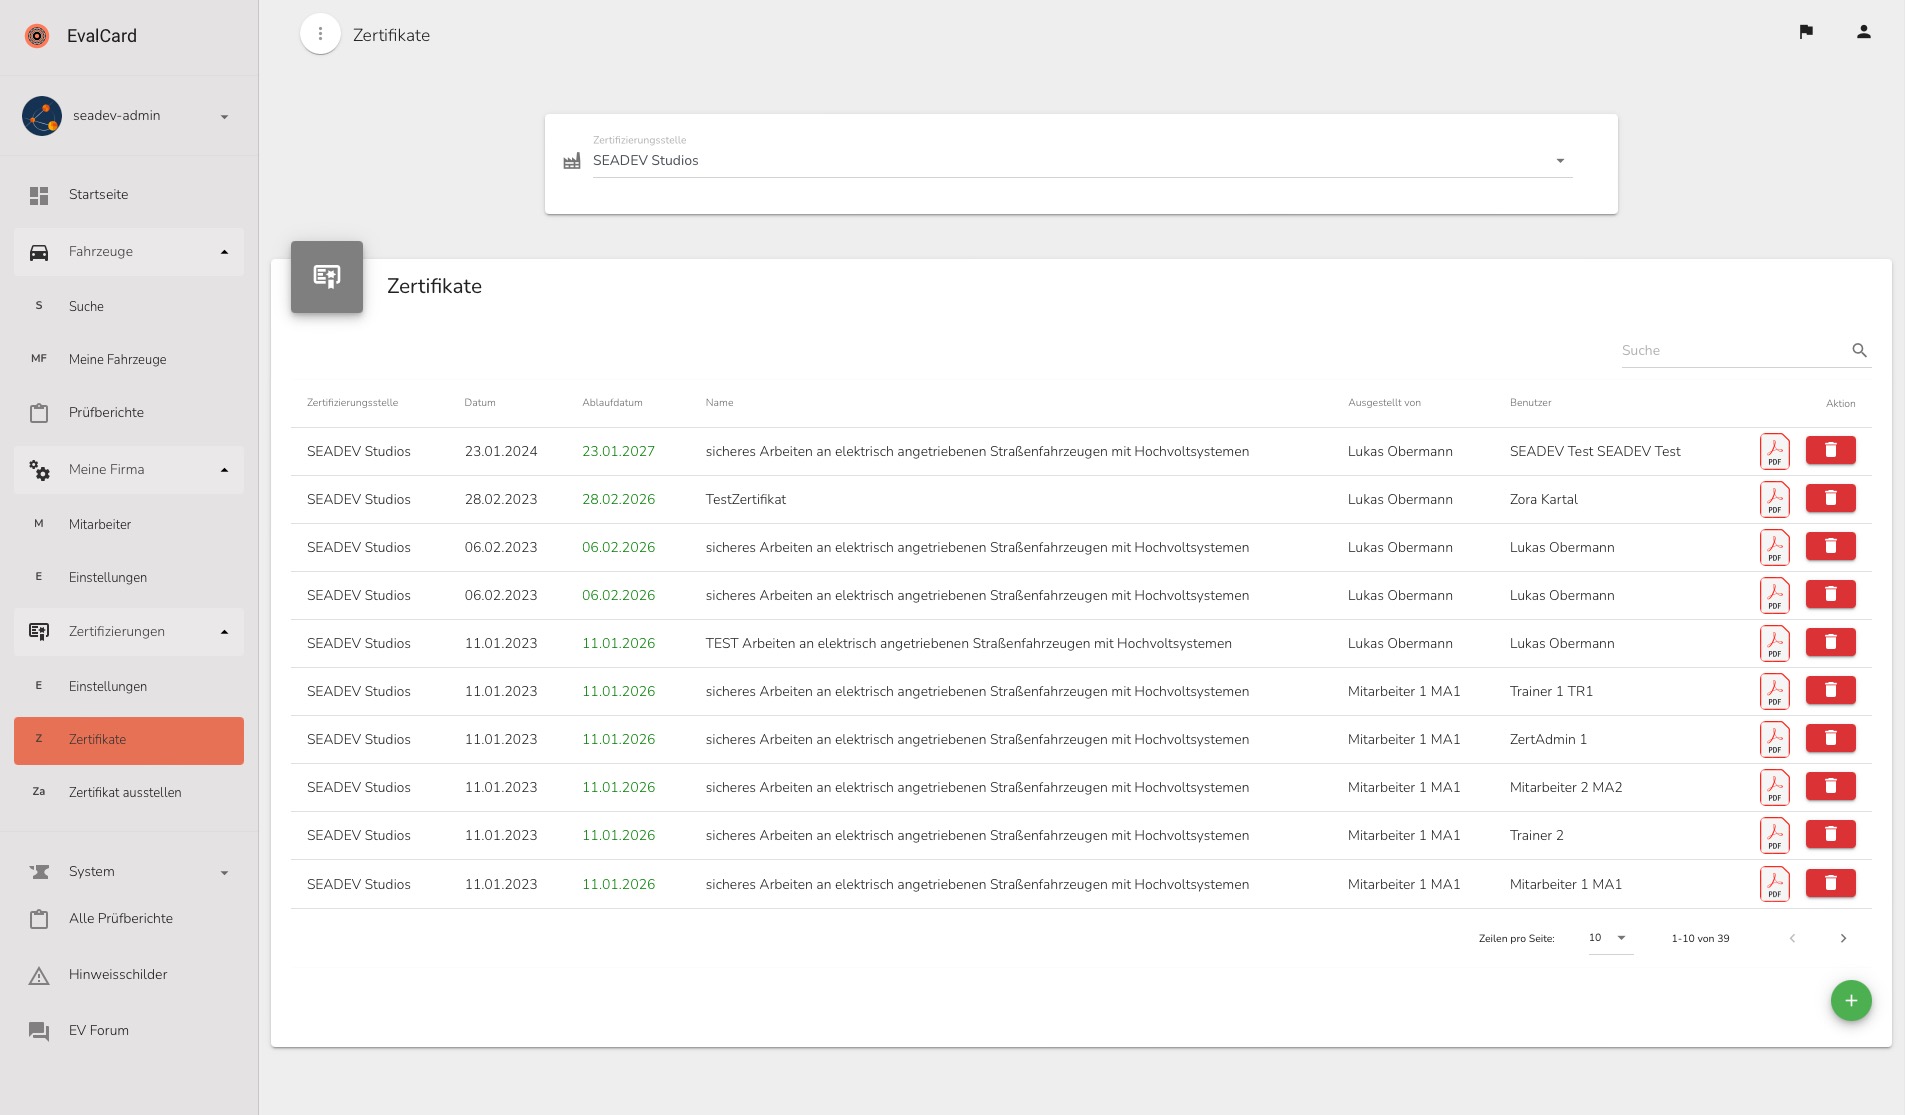This screenshot has height=1115, width=1905.
Task: Download the PDF for TestZertifikat row
Action: pos(1774,497)
